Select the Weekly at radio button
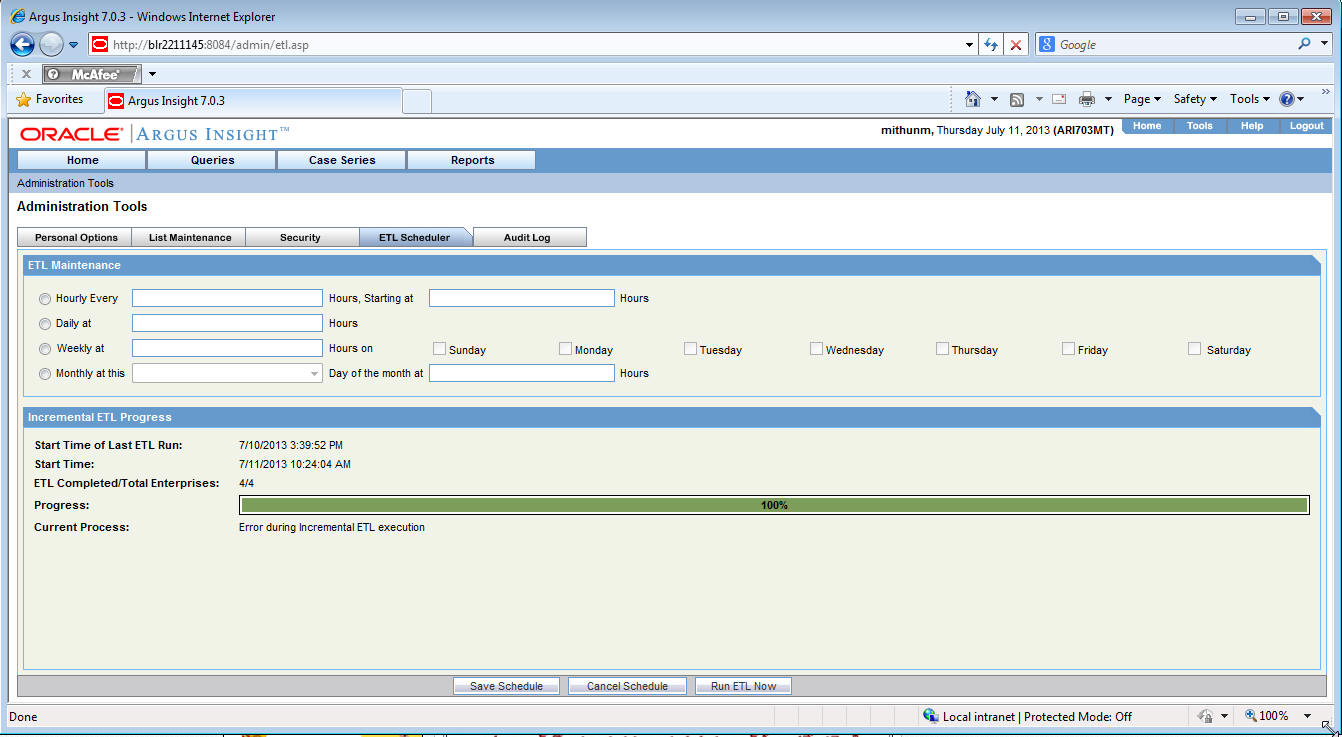The height and width of the screenshot is (737, 1342). point(45,349)
